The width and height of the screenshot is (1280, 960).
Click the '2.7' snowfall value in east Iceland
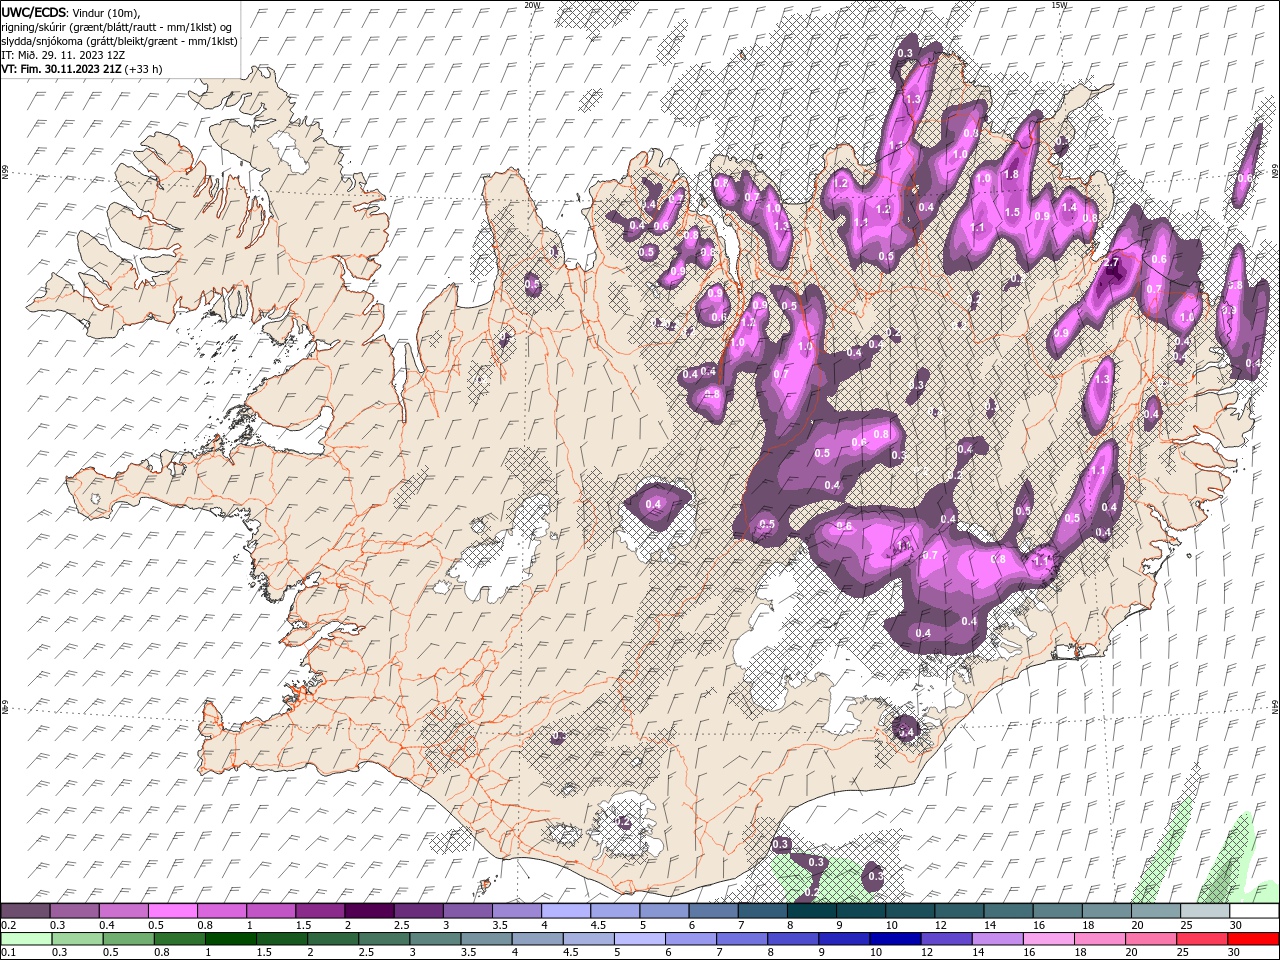[x=1113, y=262]
